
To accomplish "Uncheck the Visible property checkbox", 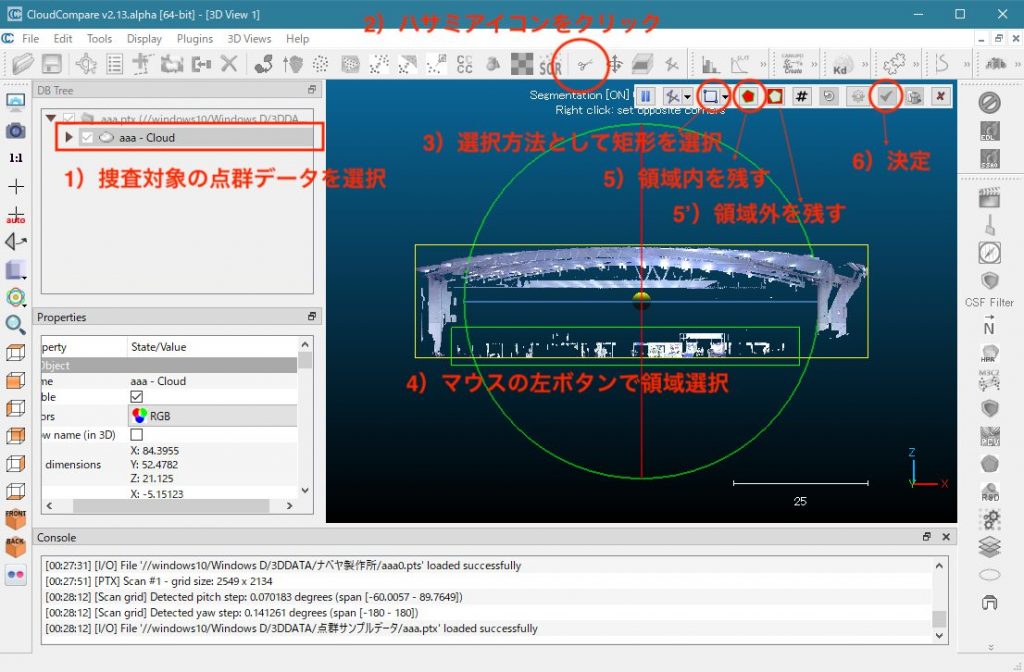I will click(137, 397).
